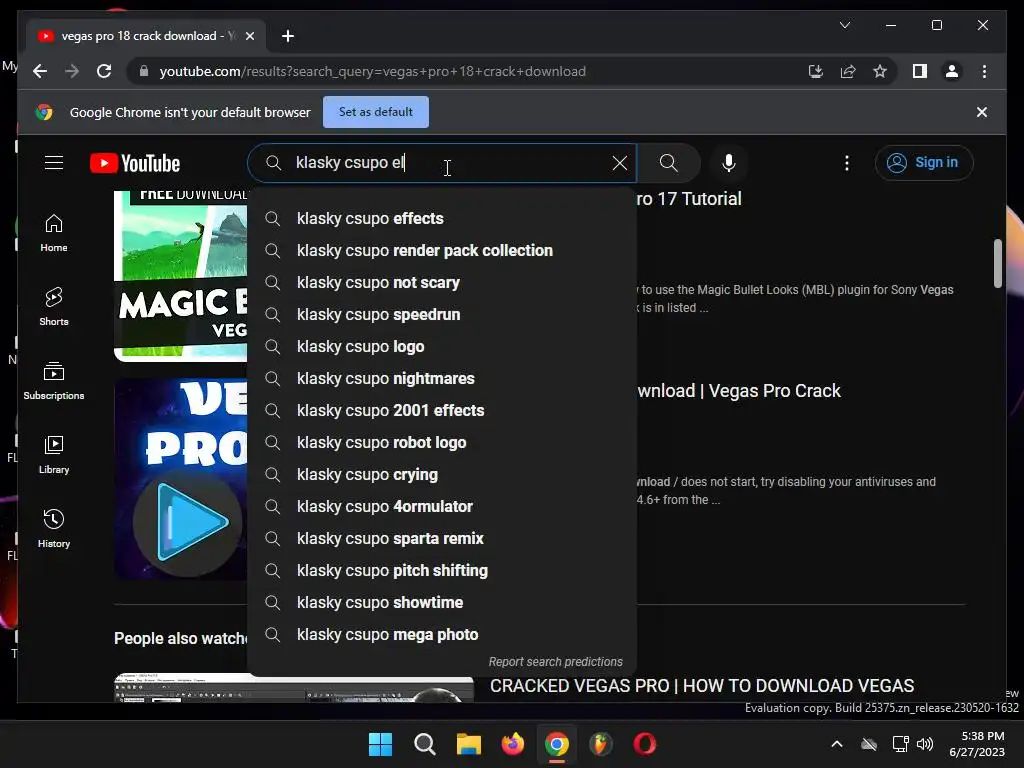Dismiss the default browser infobar

pos(982,112)
